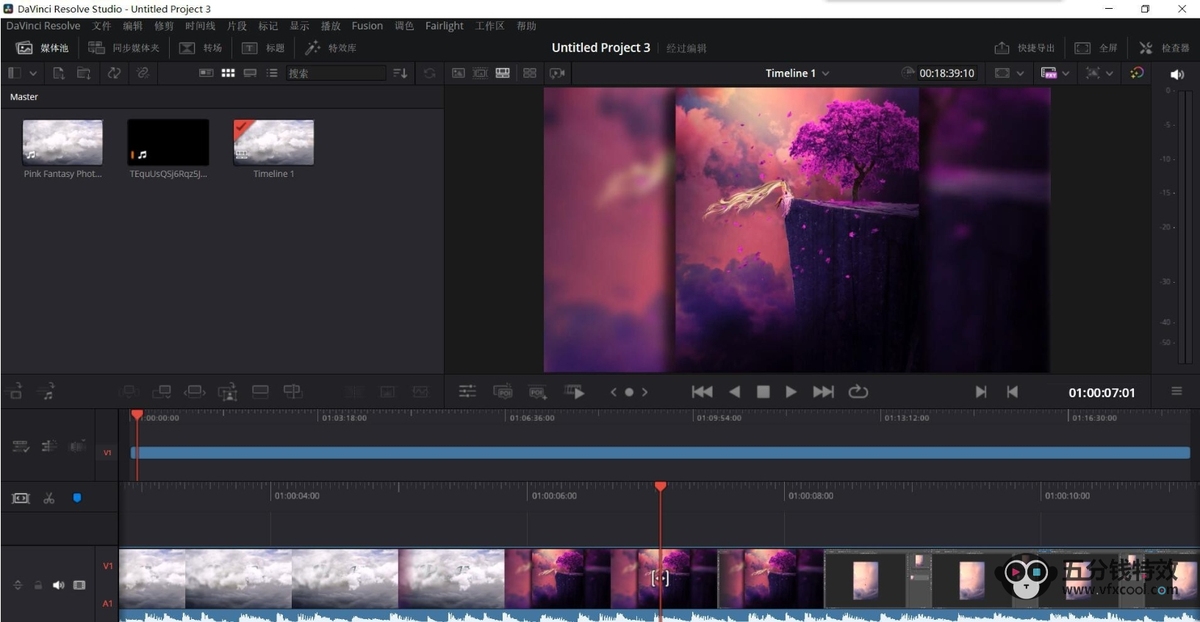
Task: Select source tape viewer mode
Action: click(x=480, y=73)
